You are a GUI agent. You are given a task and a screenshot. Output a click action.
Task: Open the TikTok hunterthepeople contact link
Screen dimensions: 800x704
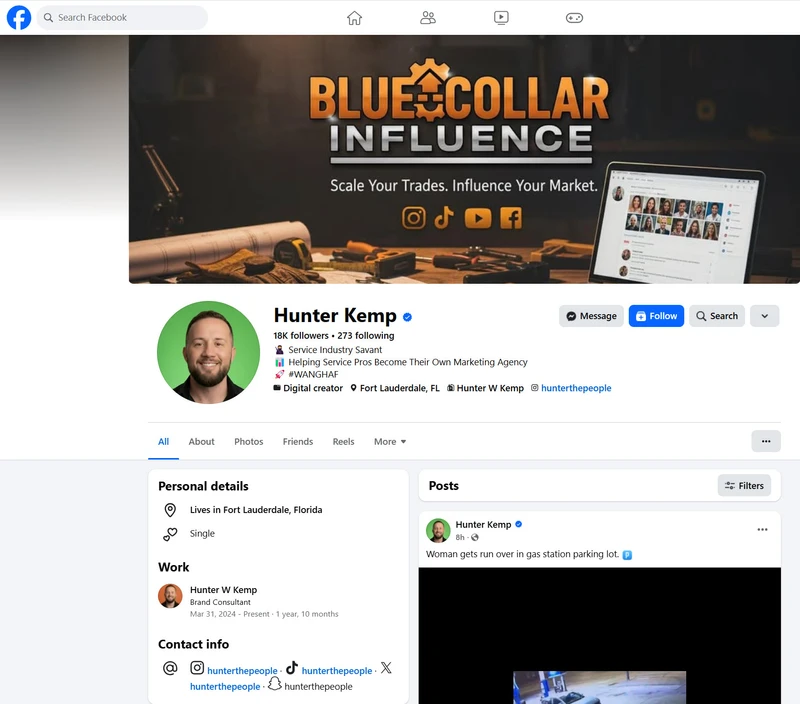click(337, 671)
